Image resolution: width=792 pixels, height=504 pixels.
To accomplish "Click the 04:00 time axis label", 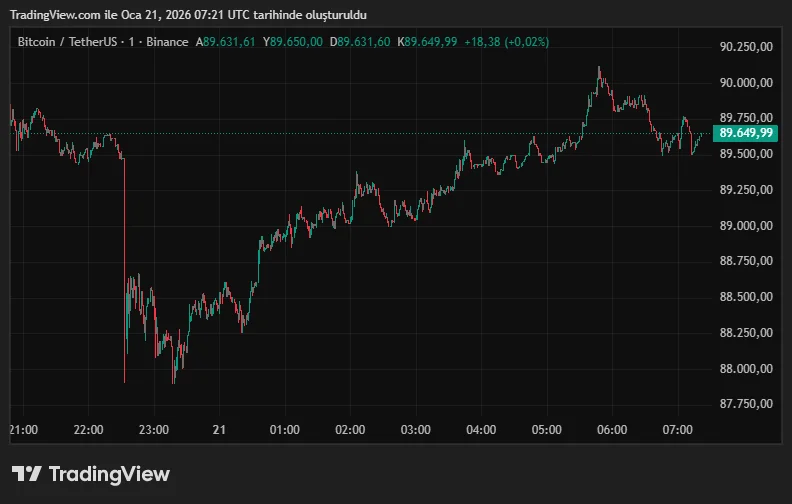I will coord(481,430).
